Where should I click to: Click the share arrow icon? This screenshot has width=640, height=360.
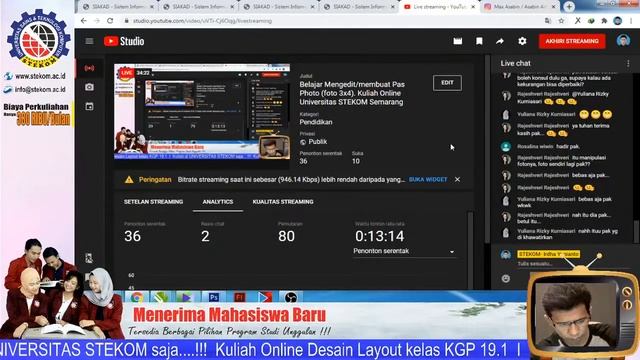click(x=500, y=41)
